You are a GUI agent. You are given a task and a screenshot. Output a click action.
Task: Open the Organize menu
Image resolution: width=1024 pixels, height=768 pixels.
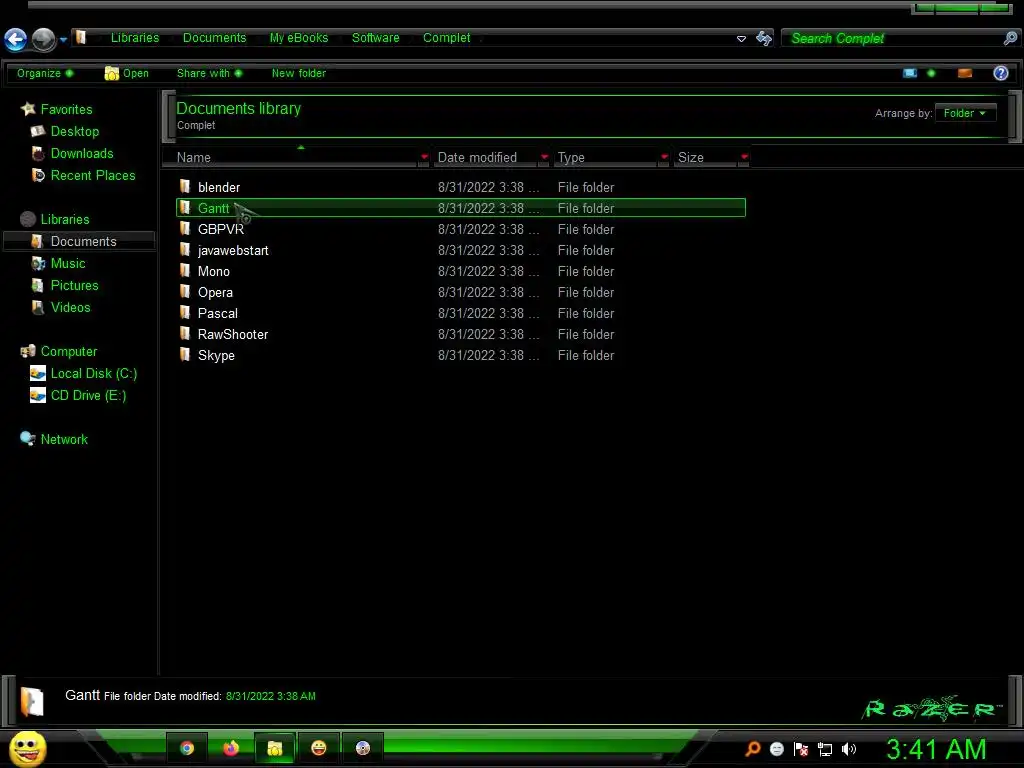click(x=45, y=73)
